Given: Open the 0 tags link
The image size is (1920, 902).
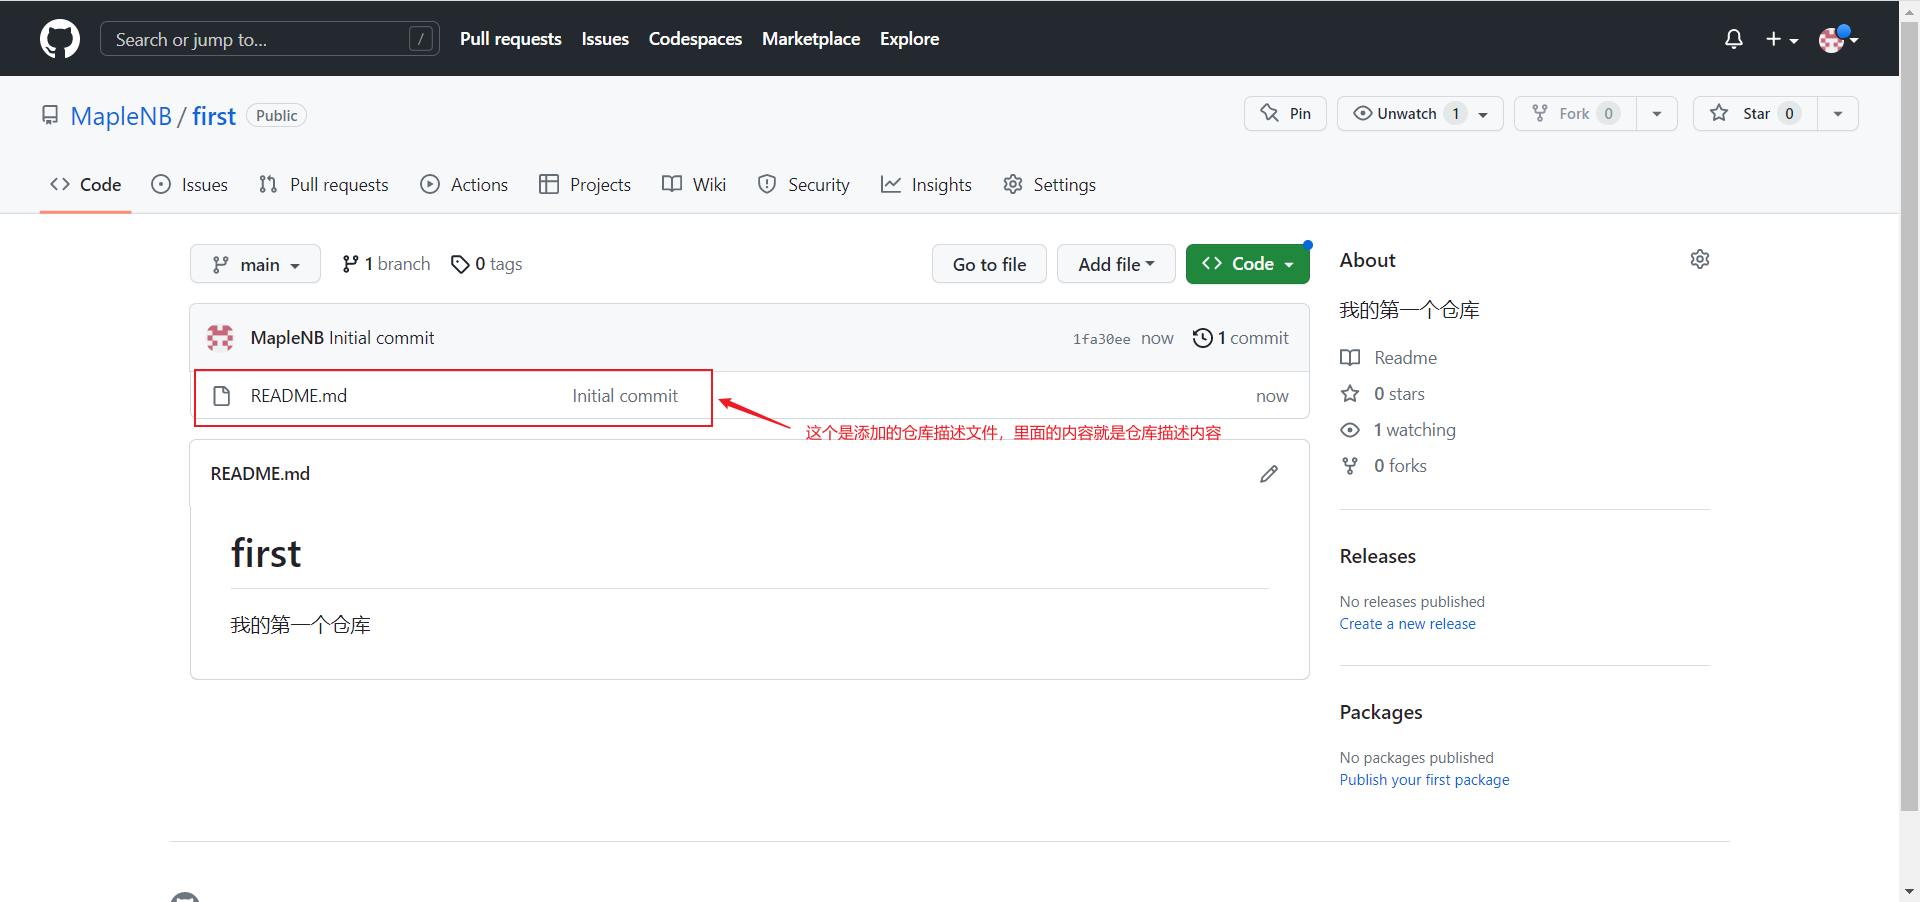Looking at the screenshot, I should coord(487,264).
